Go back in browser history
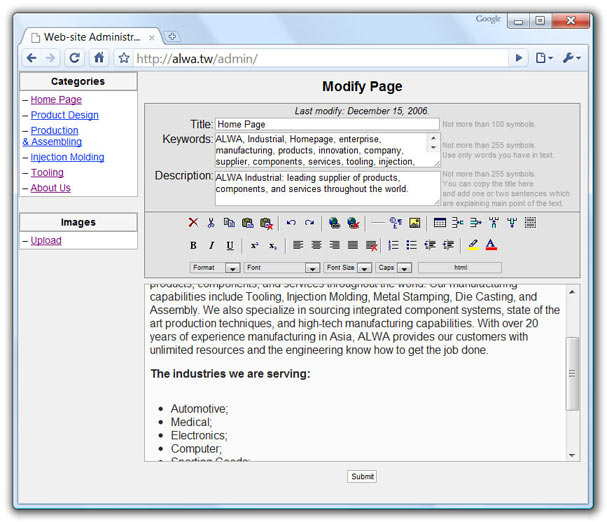607x522 pixels. (x=31, y=58)
